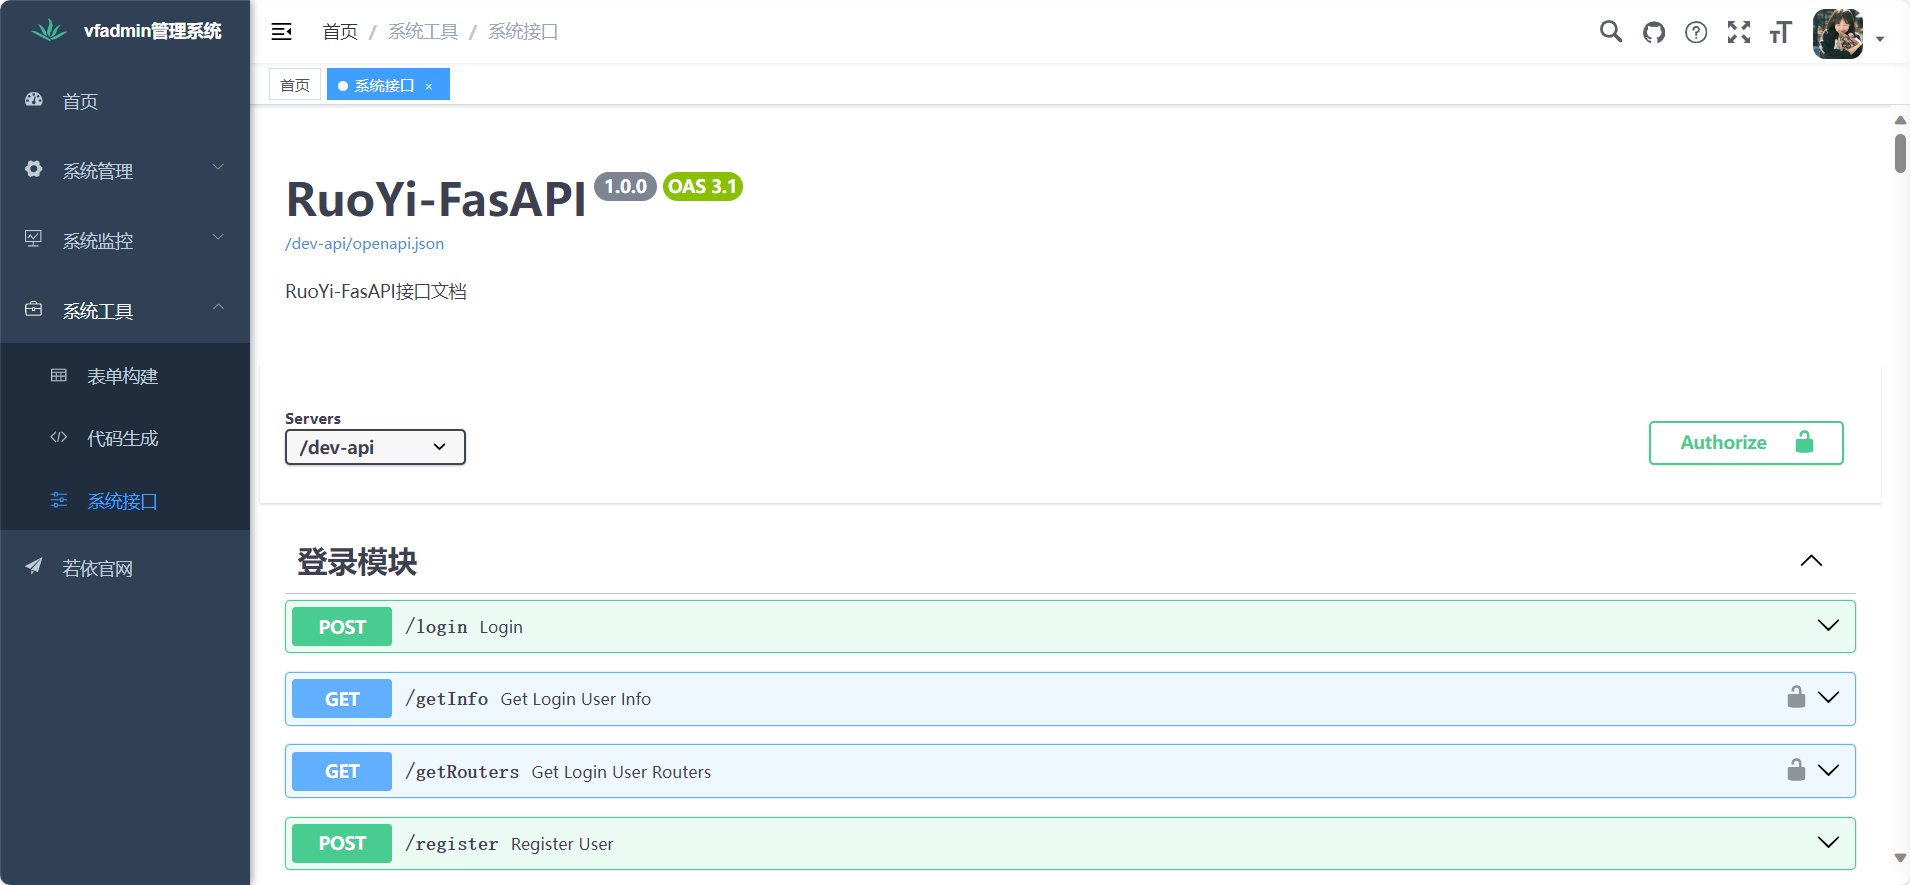Click the lock icon on /getInfo endpoint
This screenshot has width=1910, height=885.
click(x=1796, y=697)
